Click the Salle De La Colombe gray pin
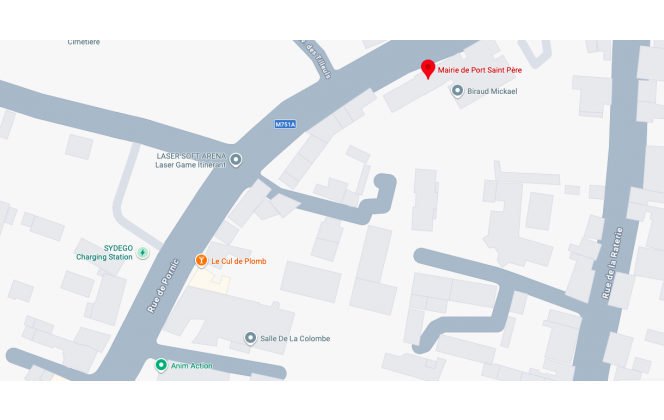This screenshot has width=664, height=420. pos(250,338)
